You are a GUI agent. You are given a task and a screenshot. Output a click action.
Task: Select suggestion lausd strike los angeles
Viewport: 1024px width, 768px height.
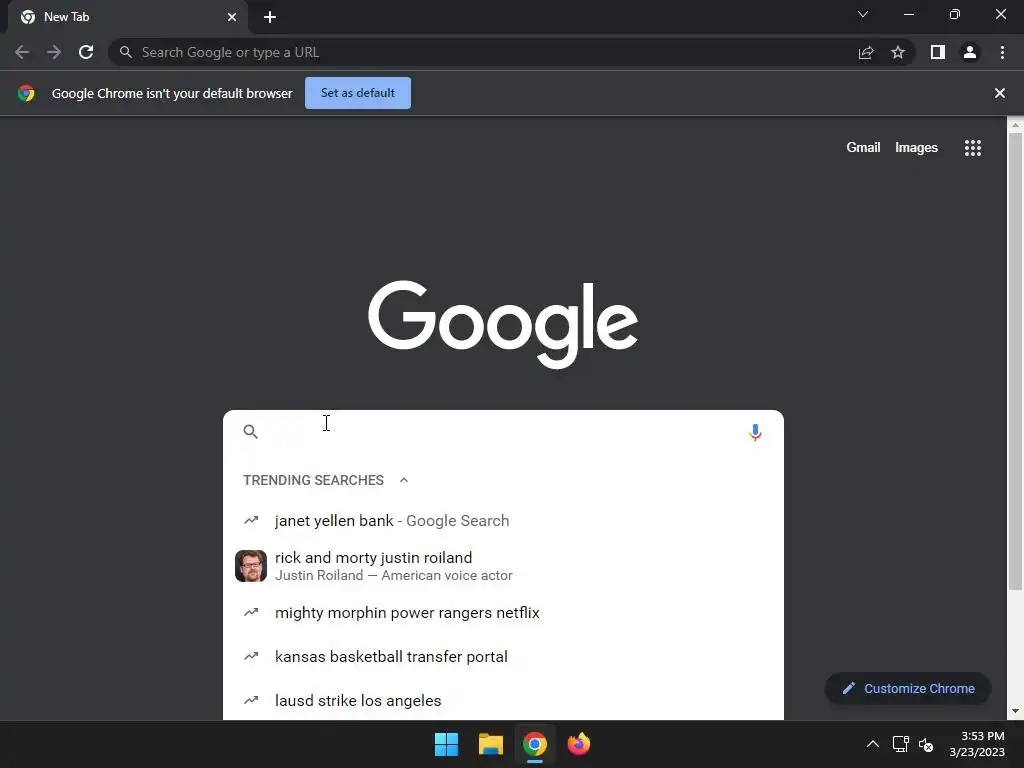click(503, 700)
